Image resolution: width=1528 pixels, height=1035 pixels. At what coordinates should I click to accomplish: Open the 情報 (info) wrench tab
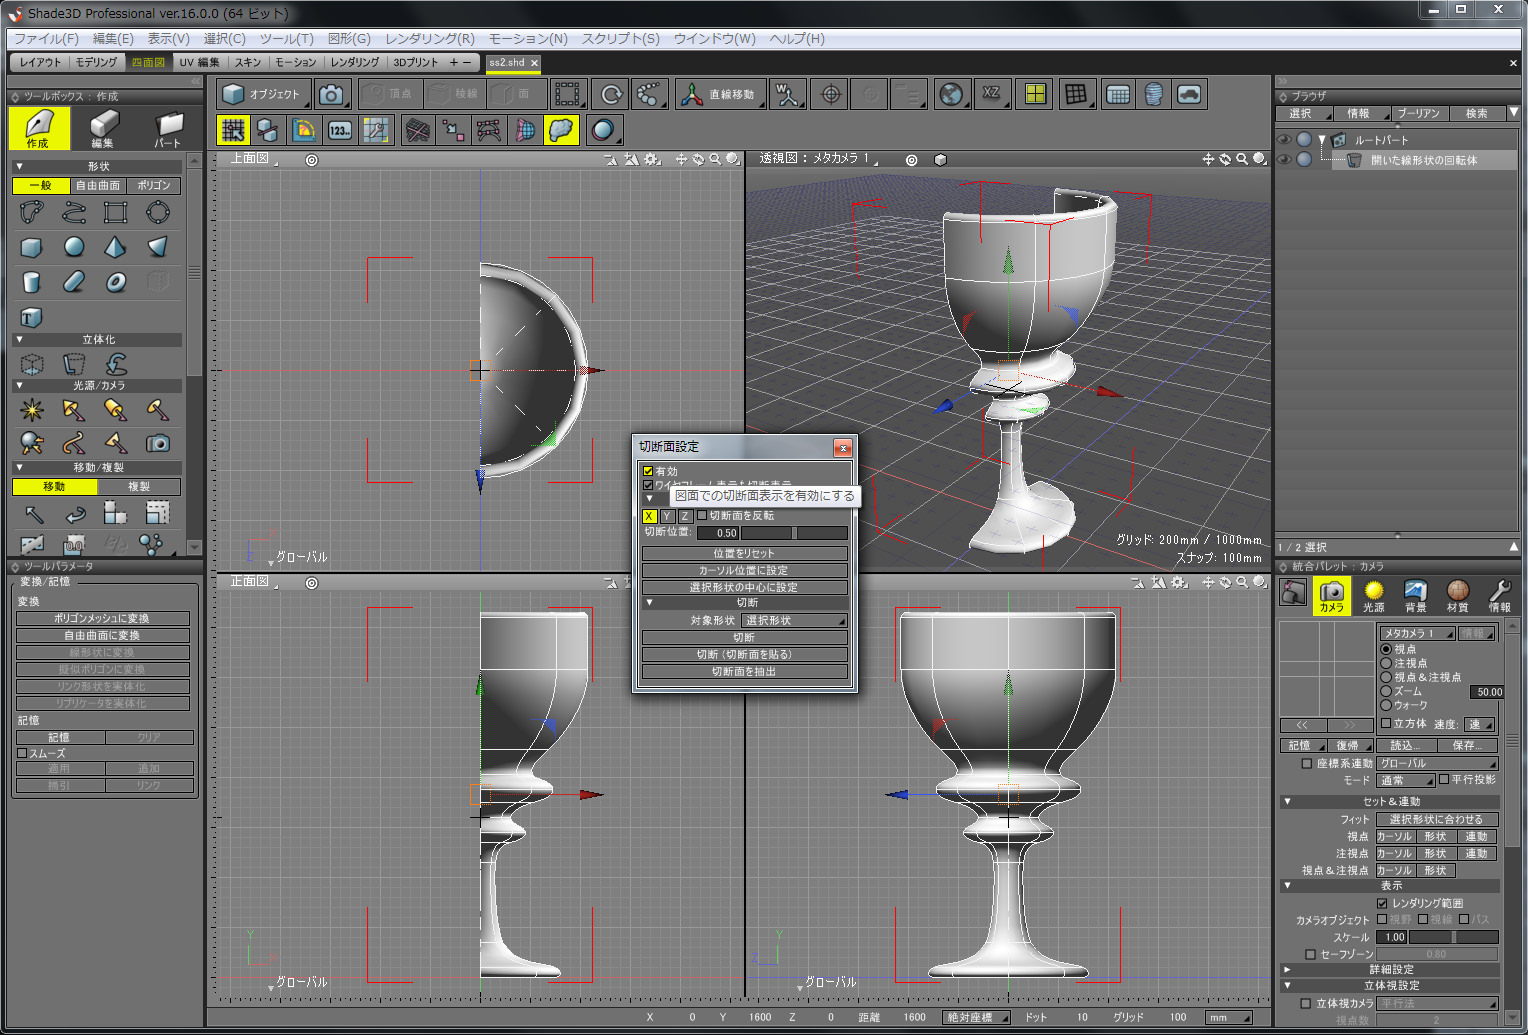click(1500, 595)
